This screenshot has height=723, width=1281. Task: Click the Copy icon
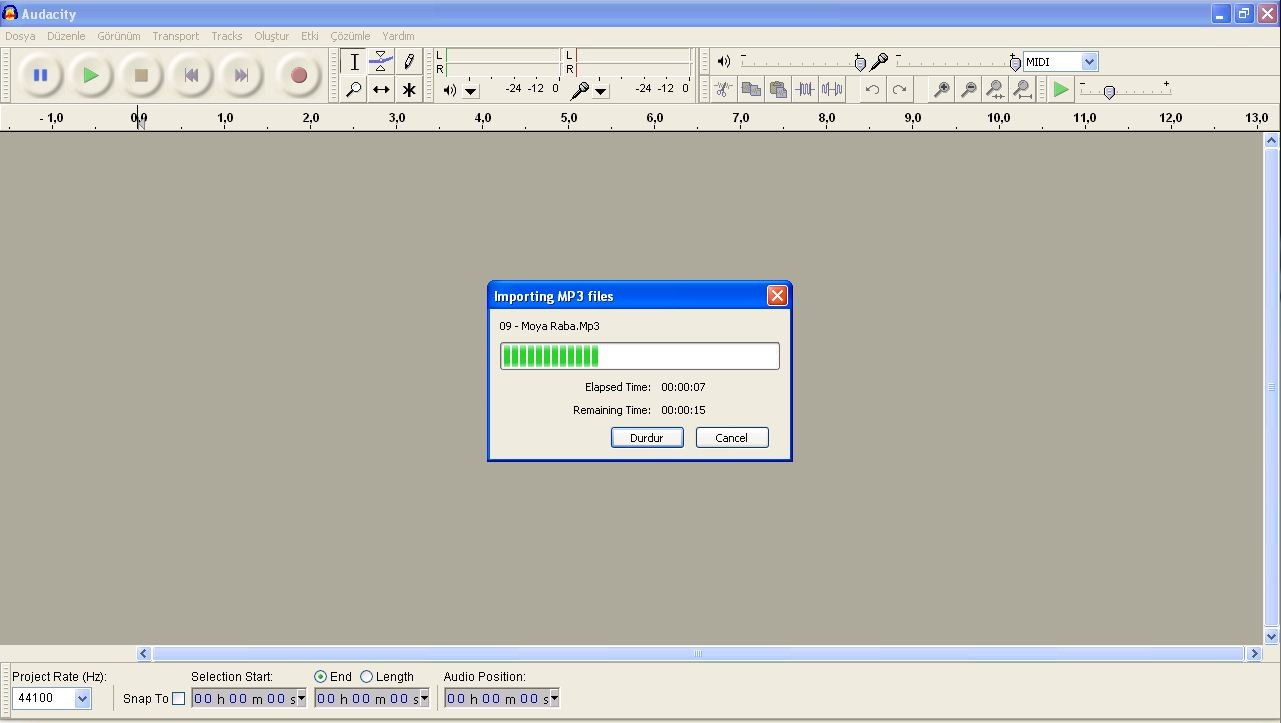tap(751, 90)
